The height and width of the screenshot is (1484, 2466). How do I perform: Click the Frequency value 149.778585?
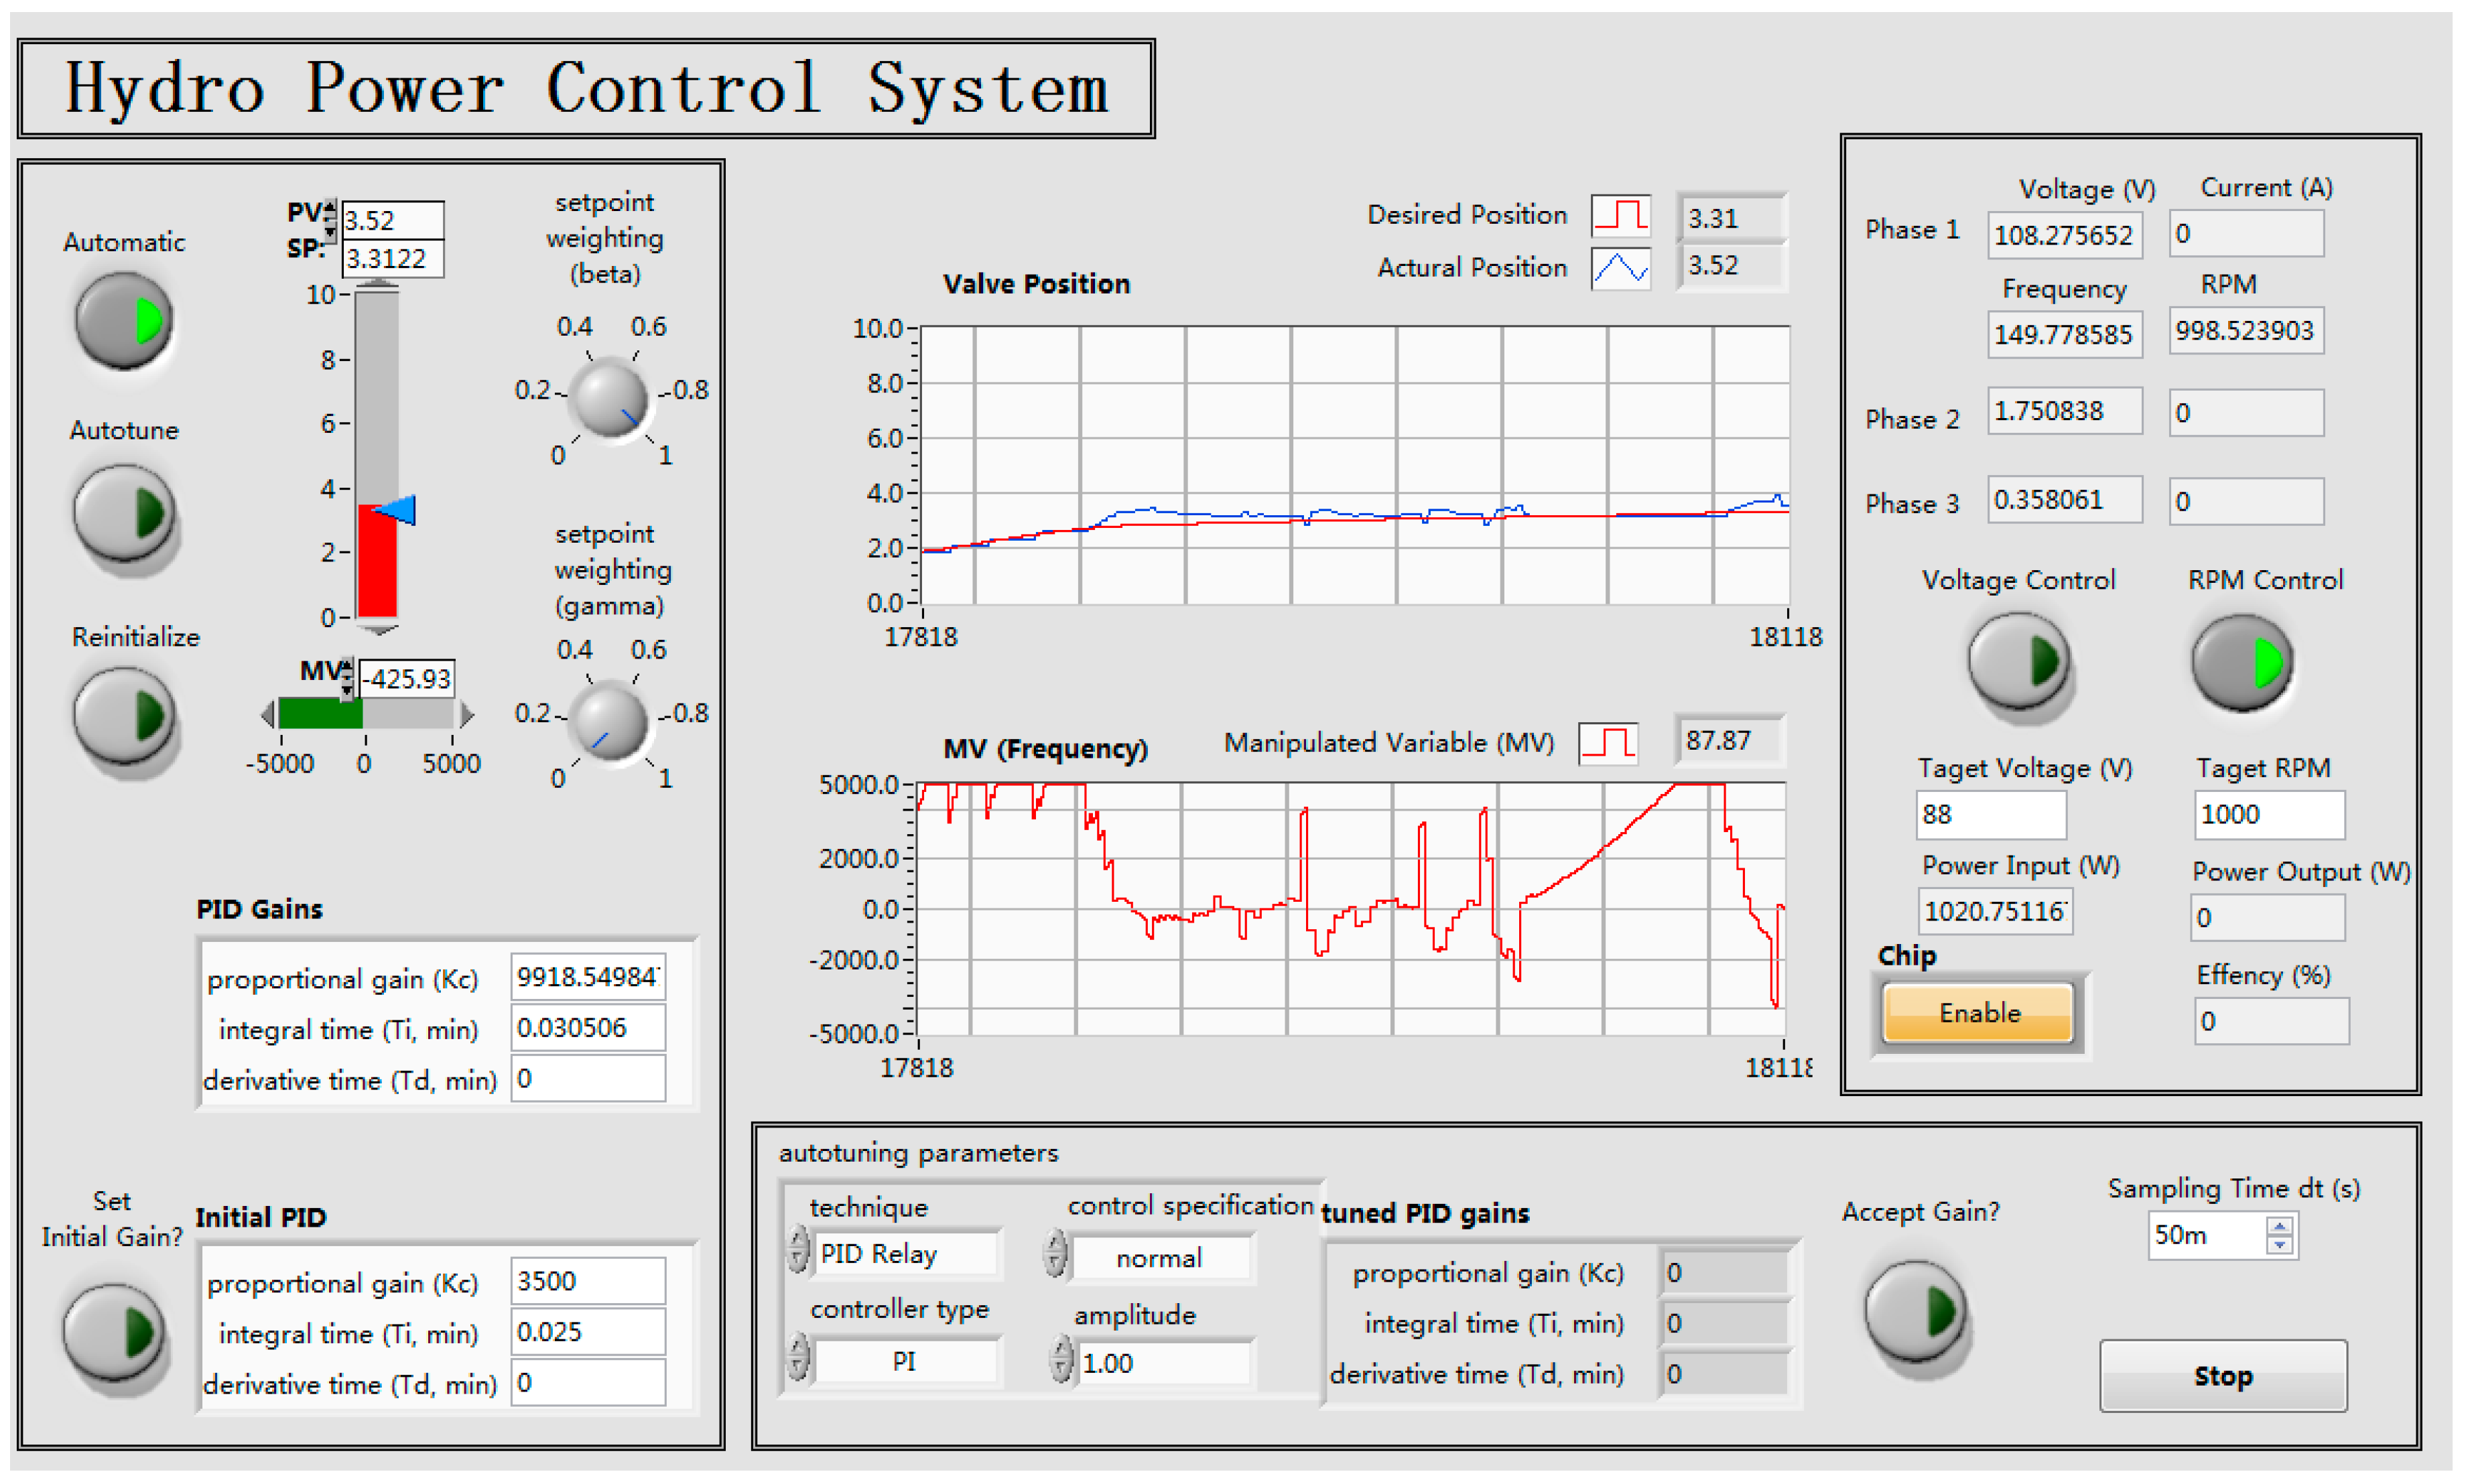(x=2064, y=334)
